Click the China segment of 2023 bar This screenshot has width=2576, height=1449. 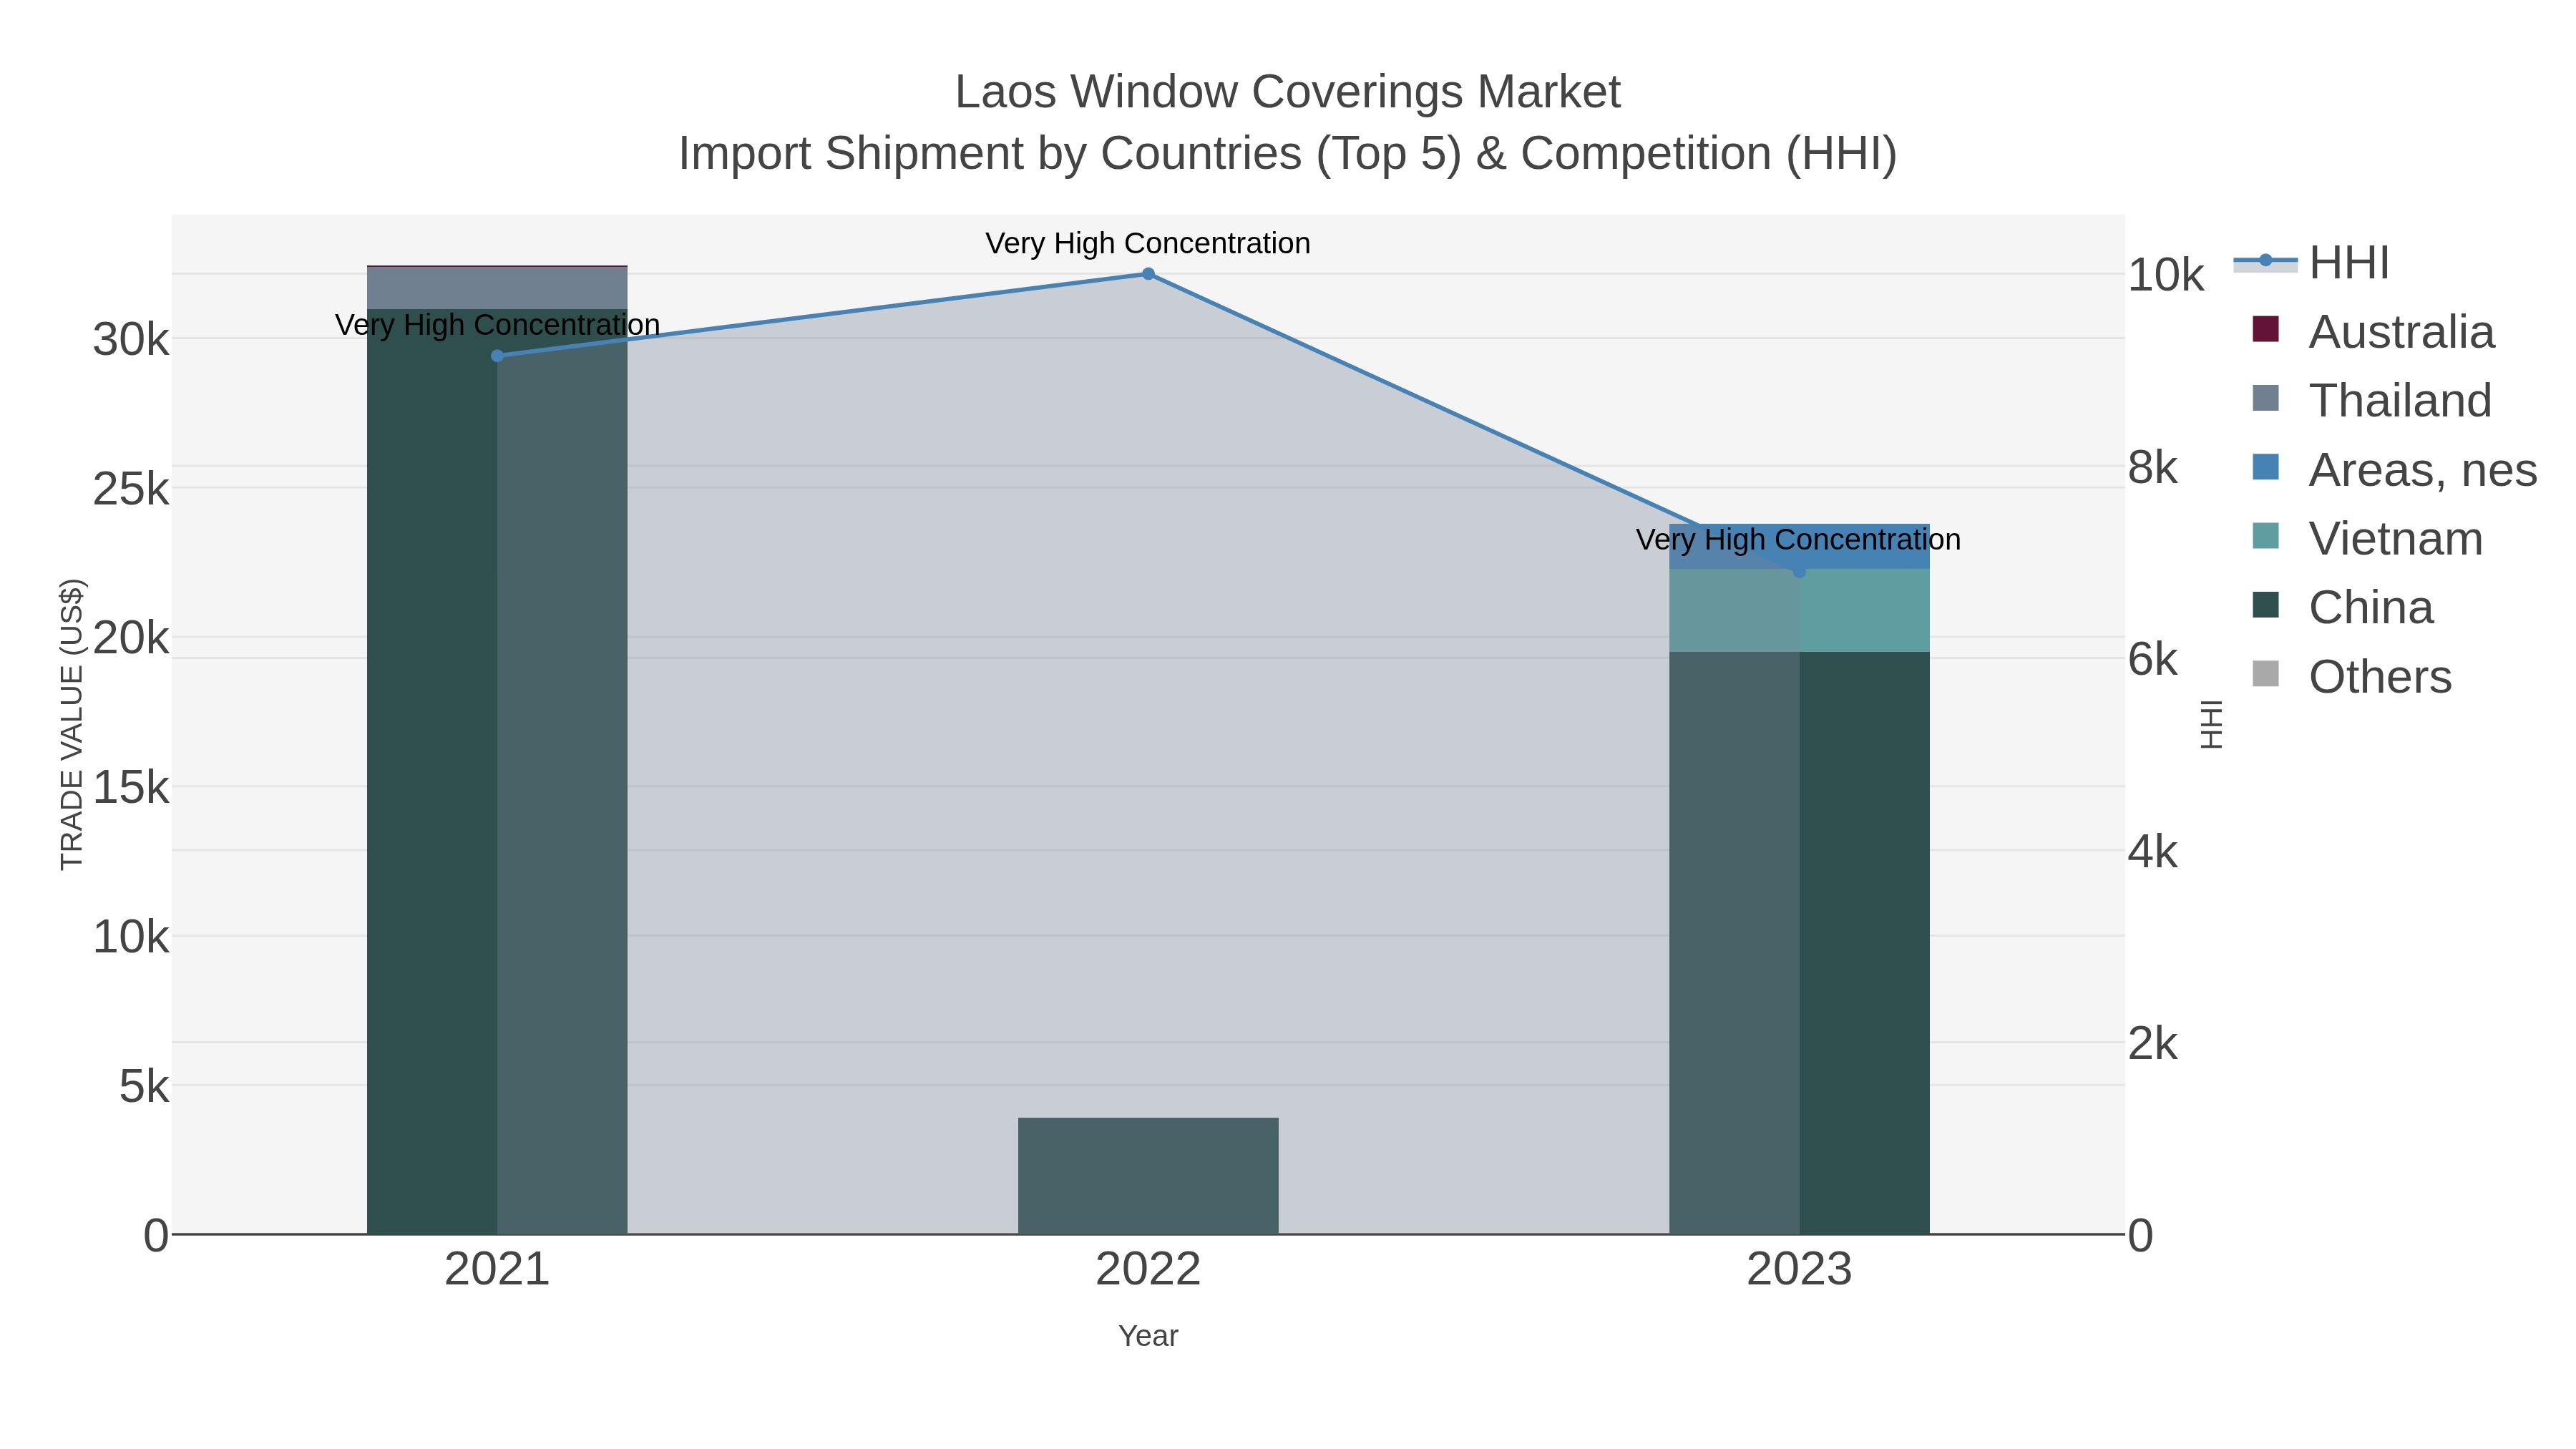click(x=1799, y=943)
